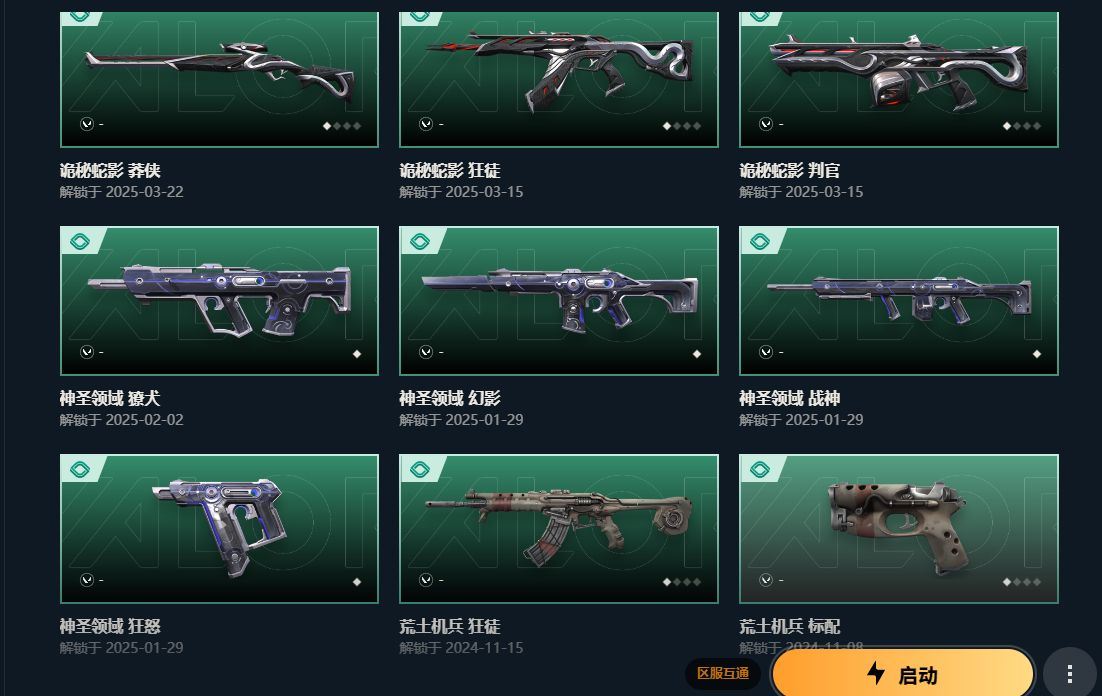Open the 荒土机兵 标配 pistol skin card
The height and width of the screenshot is (696, 1102).
(899, 529)
